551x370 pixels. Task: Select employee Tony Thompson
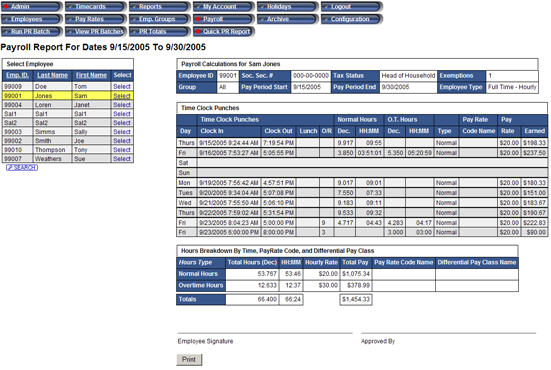coord(122,150)
